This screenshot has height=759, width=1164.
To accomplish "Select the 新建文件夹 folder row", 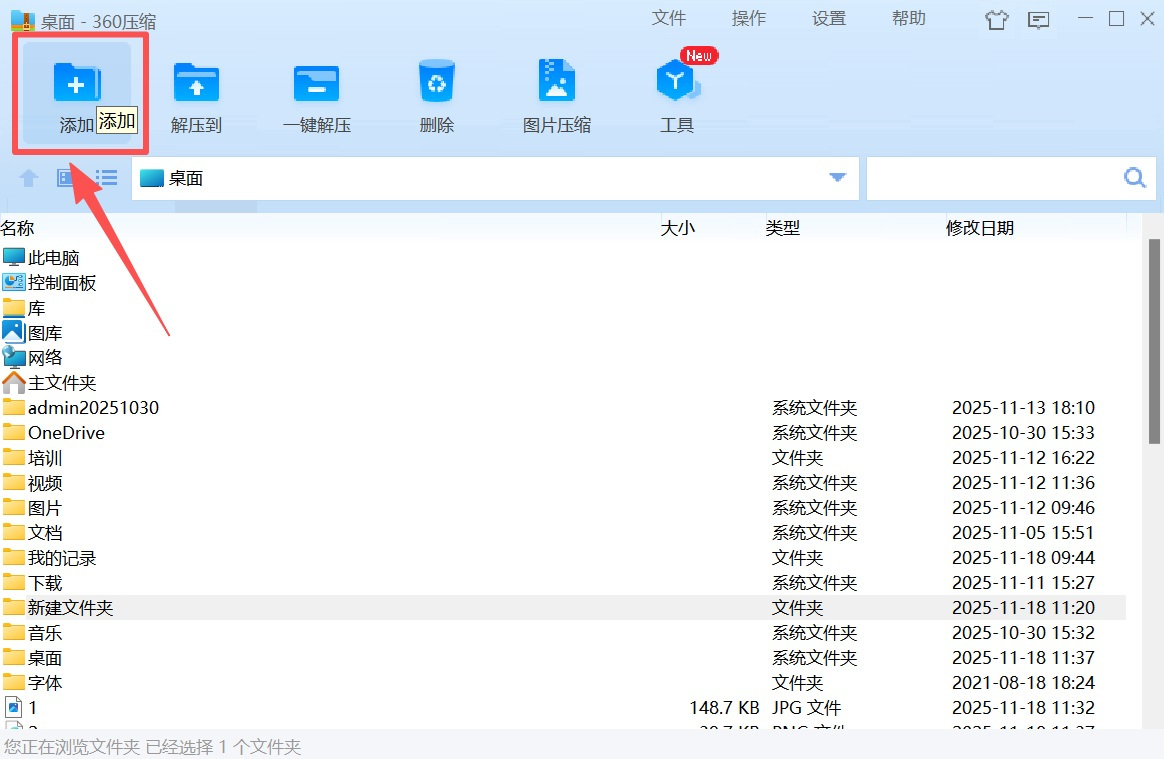I will tap(70, 608).
